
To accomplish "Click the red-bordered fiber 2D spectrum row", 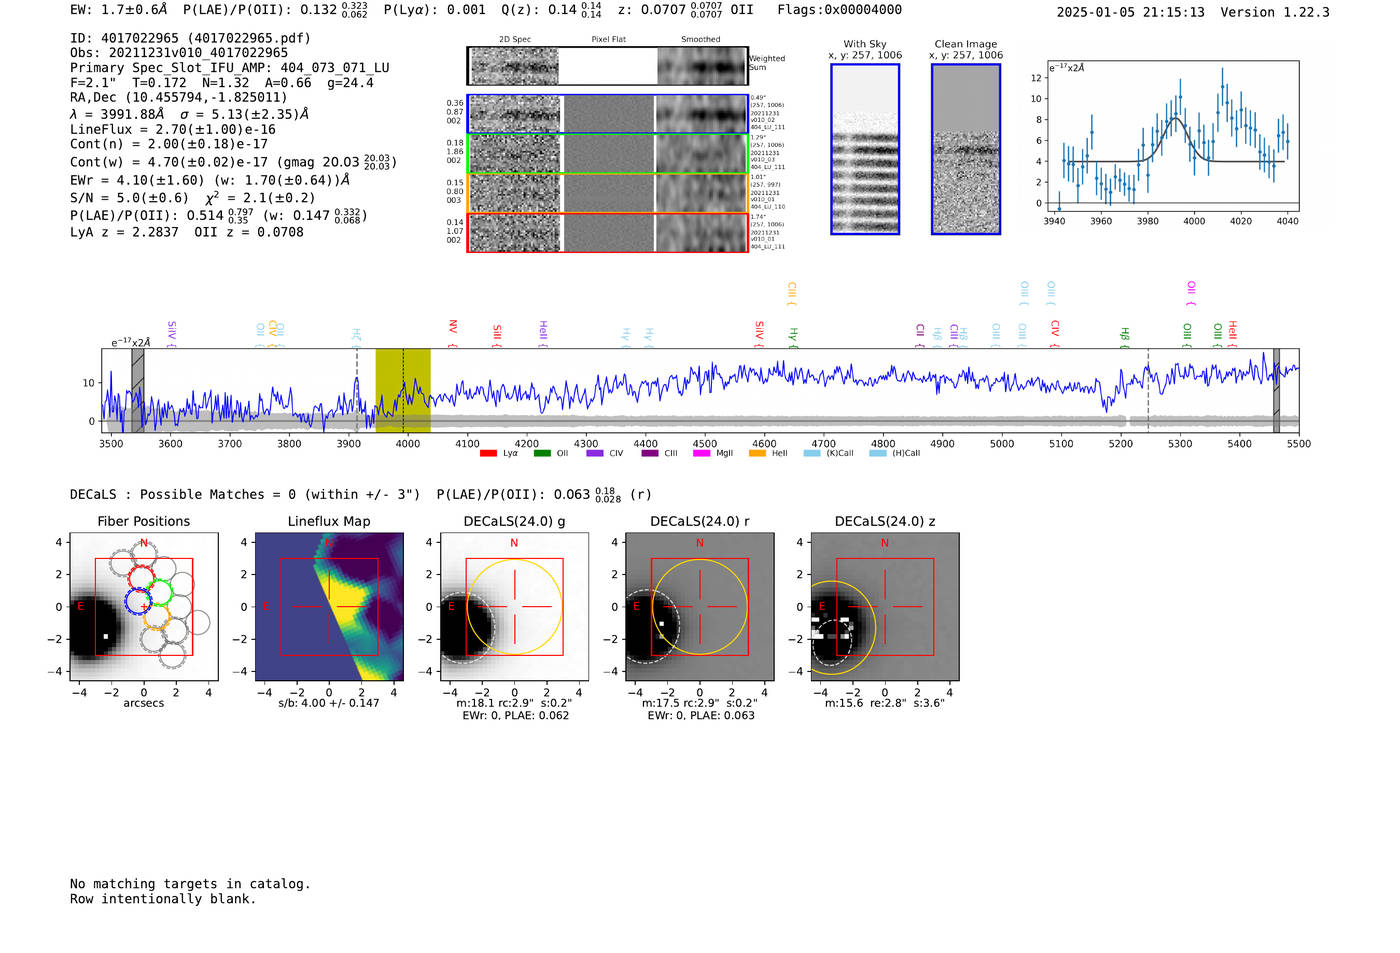I will point(607,232).
